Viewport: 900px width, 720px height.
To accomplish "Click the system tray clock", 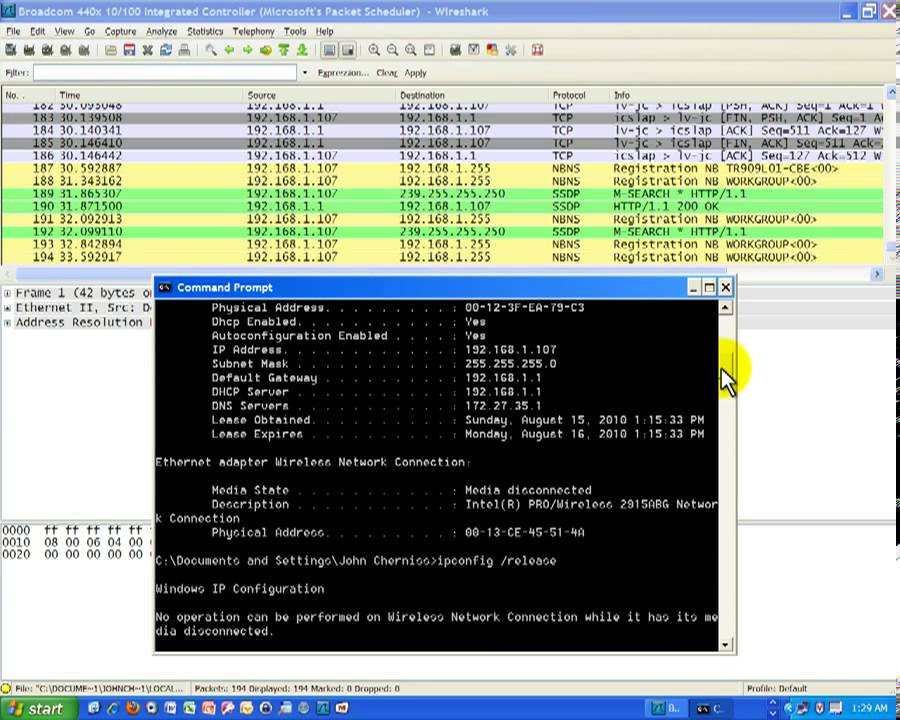I will point(870,709).
